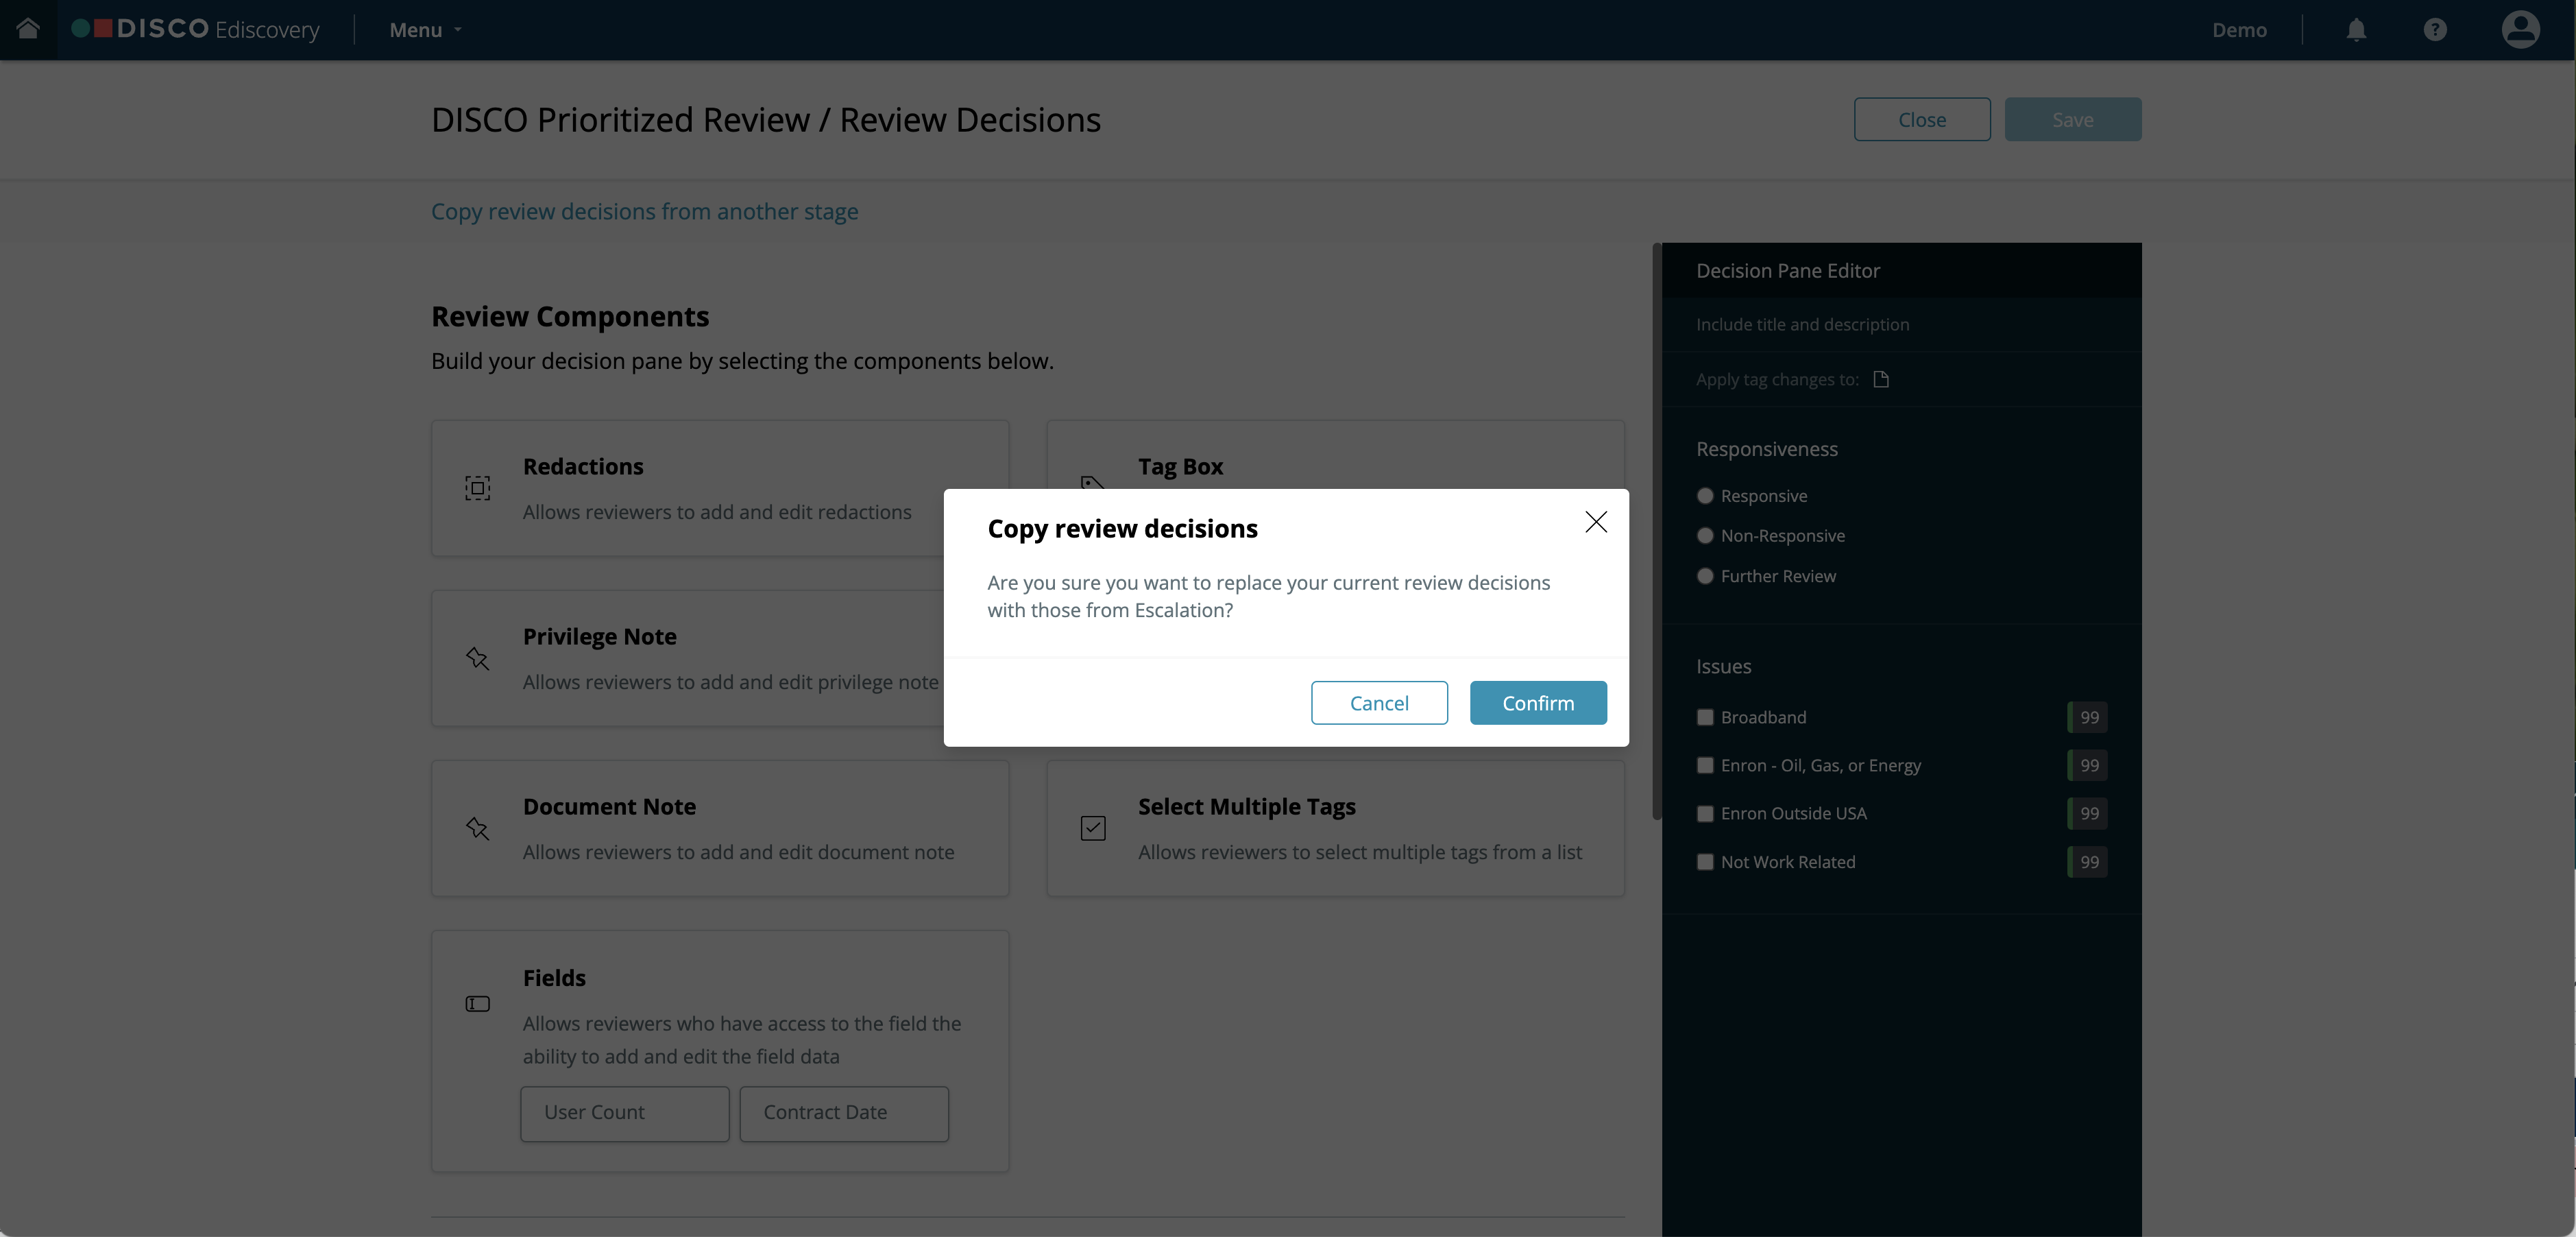Click the Privilege Note pin icon

tap(477, 658)
